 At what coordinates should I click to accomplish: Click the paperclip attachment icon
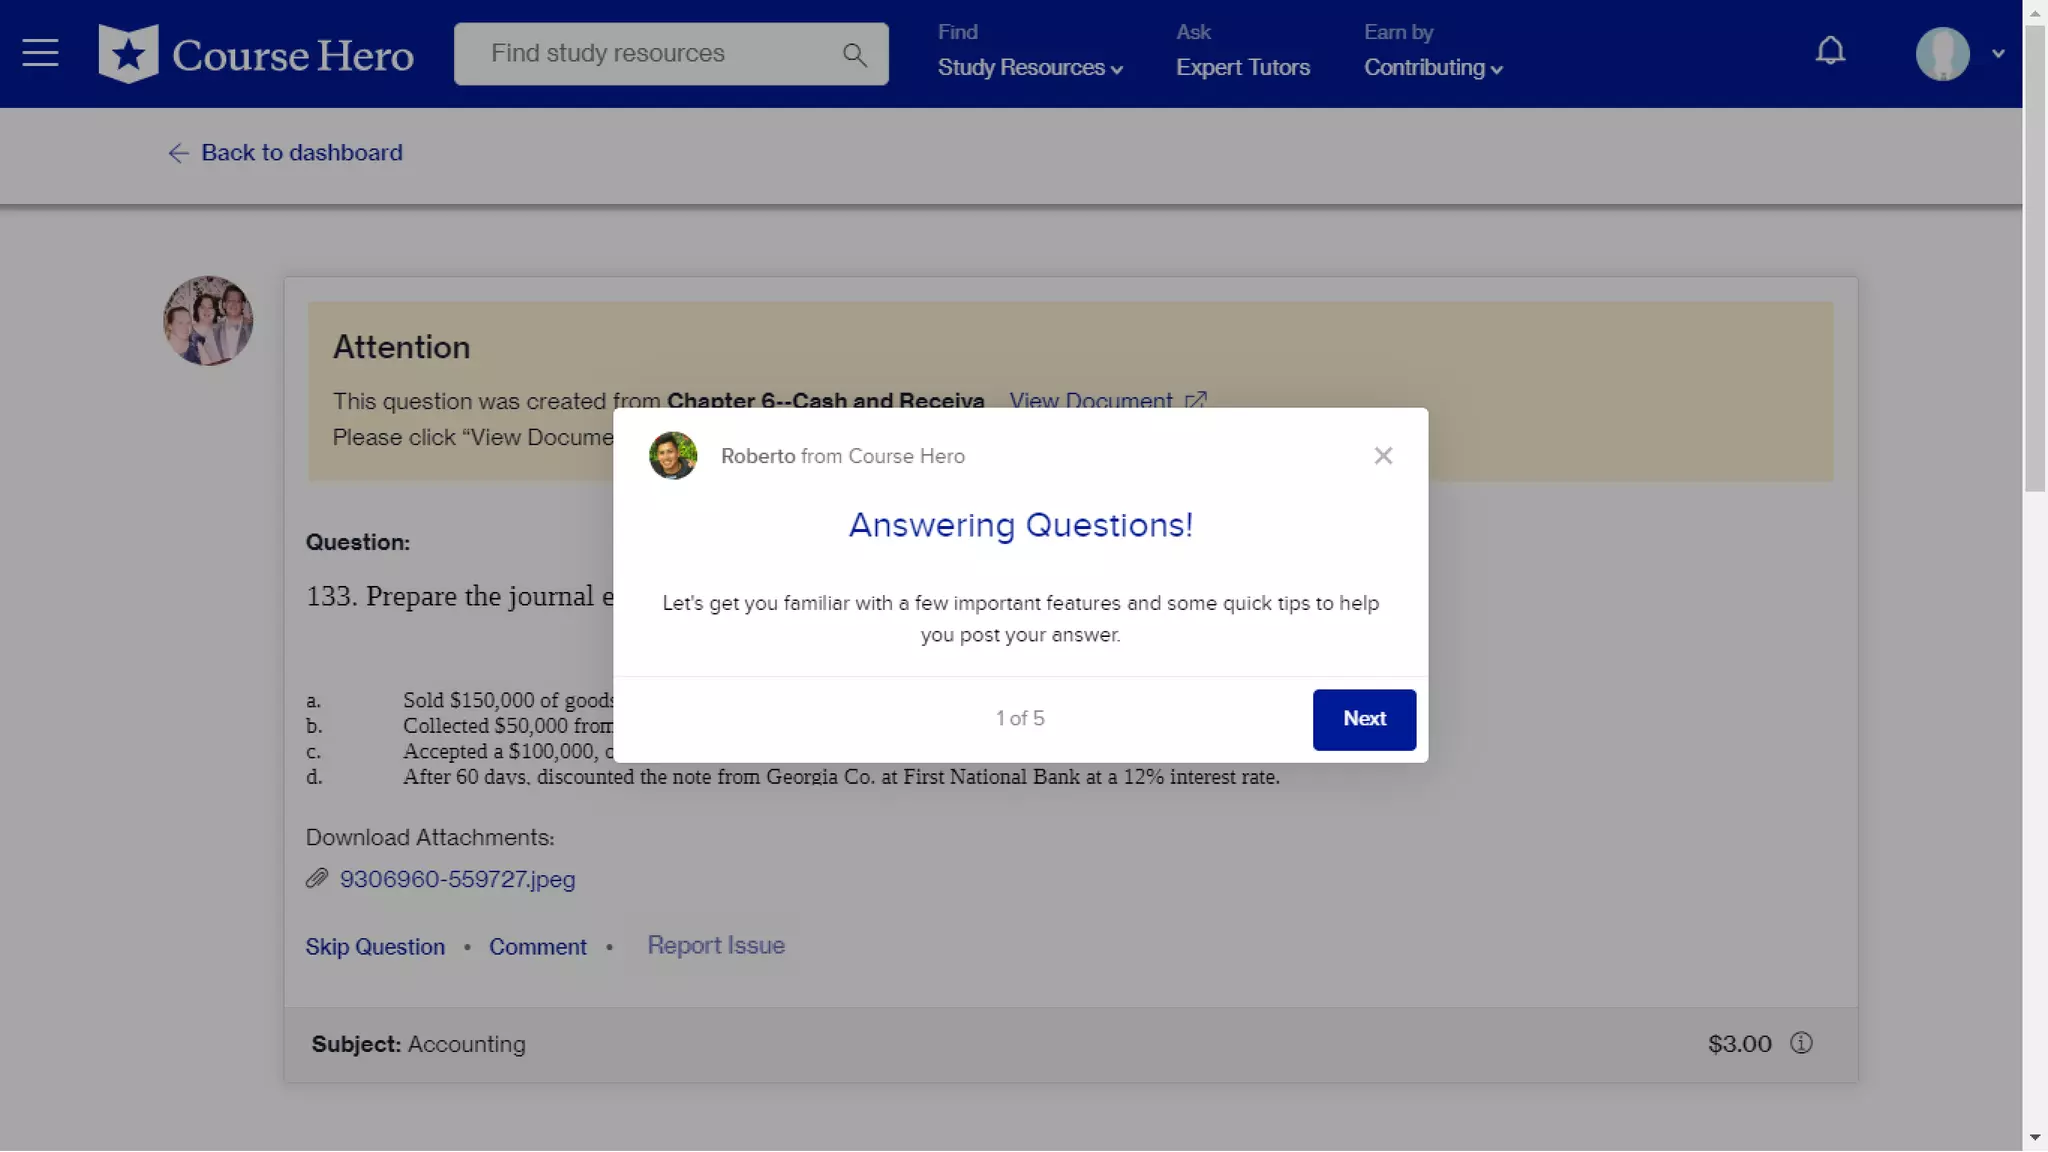coord(317,878)
